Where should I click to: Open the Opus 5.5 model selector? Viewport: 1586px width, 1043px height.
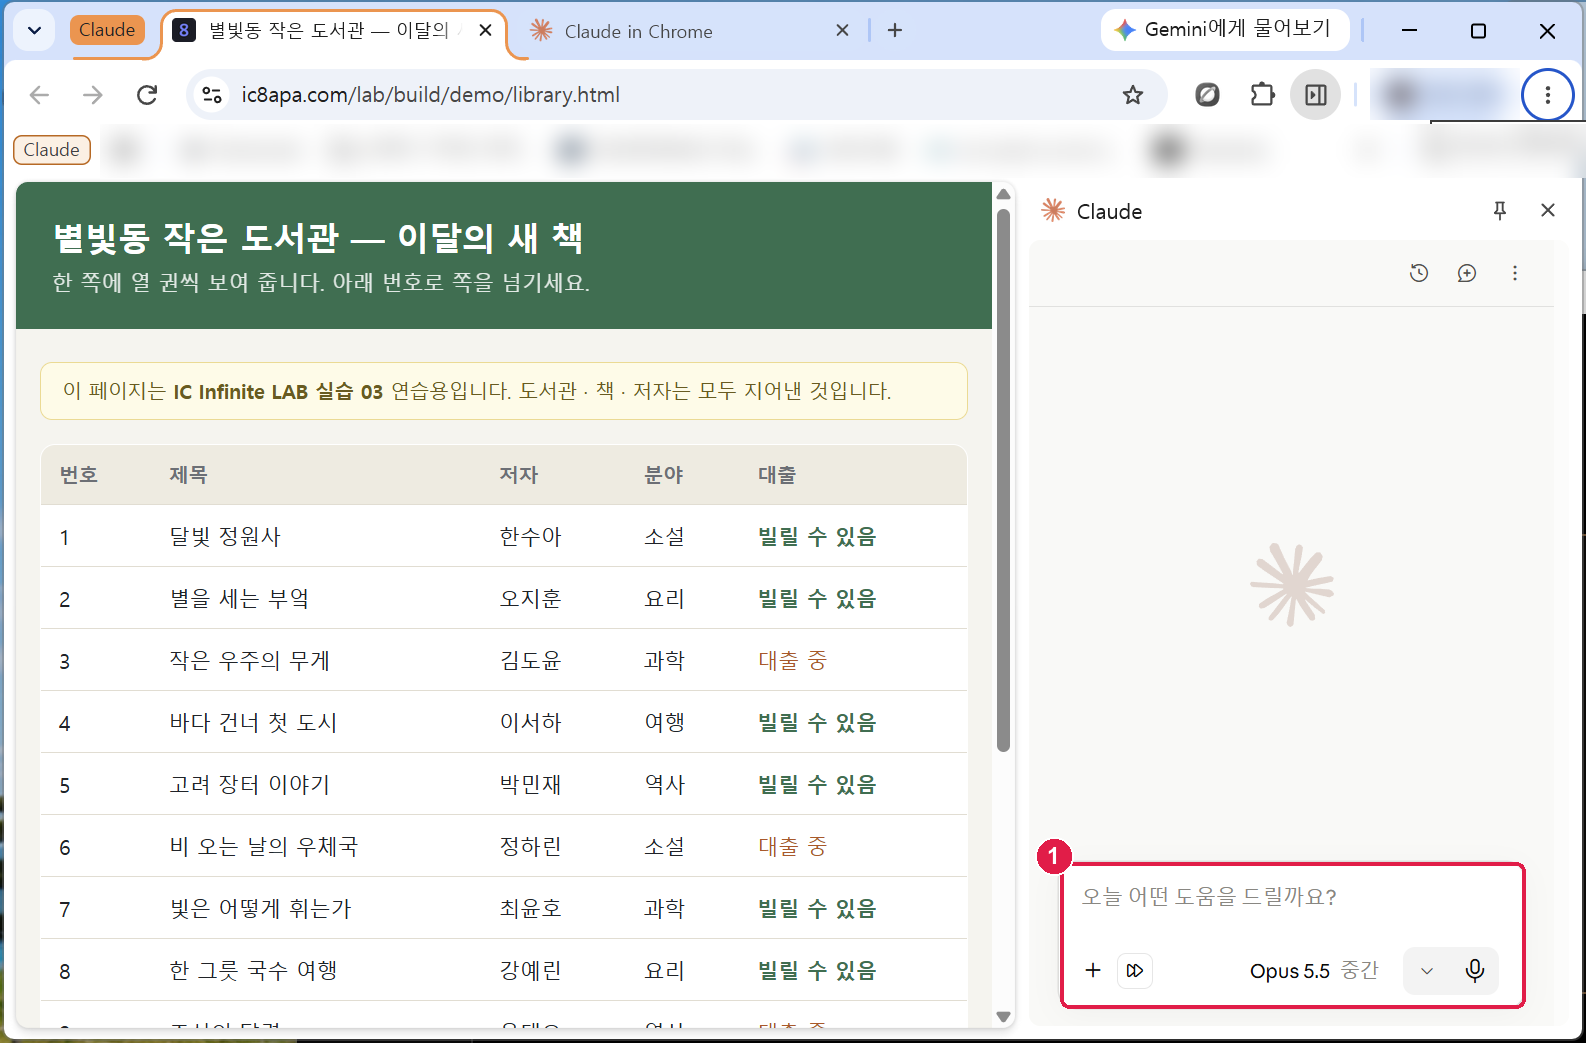[x=1313, y=971]
